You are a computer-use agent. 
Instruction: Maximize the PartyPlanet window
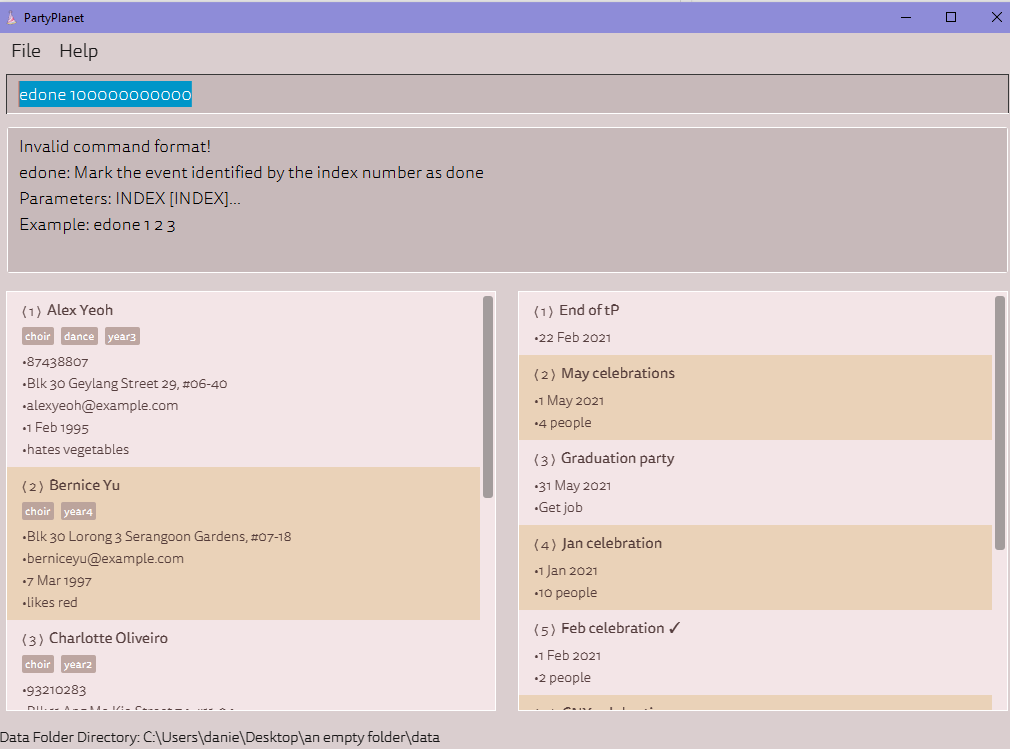tap(951, 17)
